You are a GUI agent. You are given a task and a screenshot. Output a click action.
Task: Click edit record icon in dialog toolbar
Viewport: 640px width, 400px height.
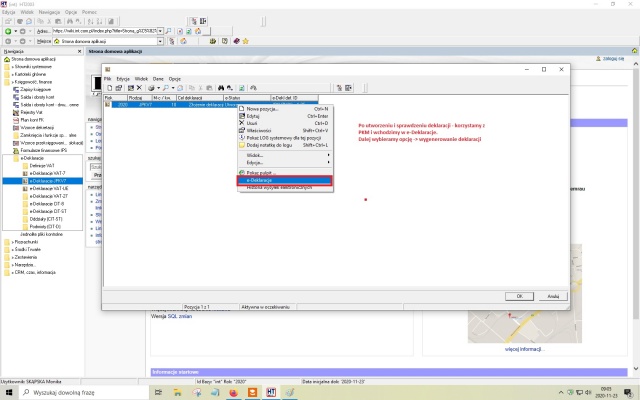point(131,88)
